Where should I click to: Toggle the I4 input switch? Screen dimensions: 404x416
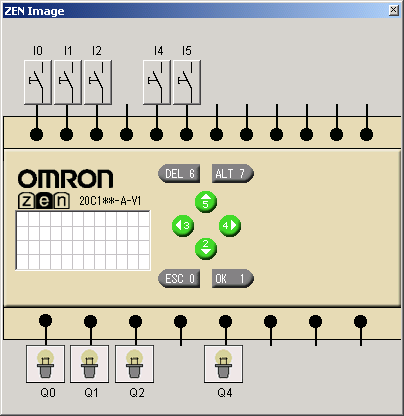click(x=157, y=82)
